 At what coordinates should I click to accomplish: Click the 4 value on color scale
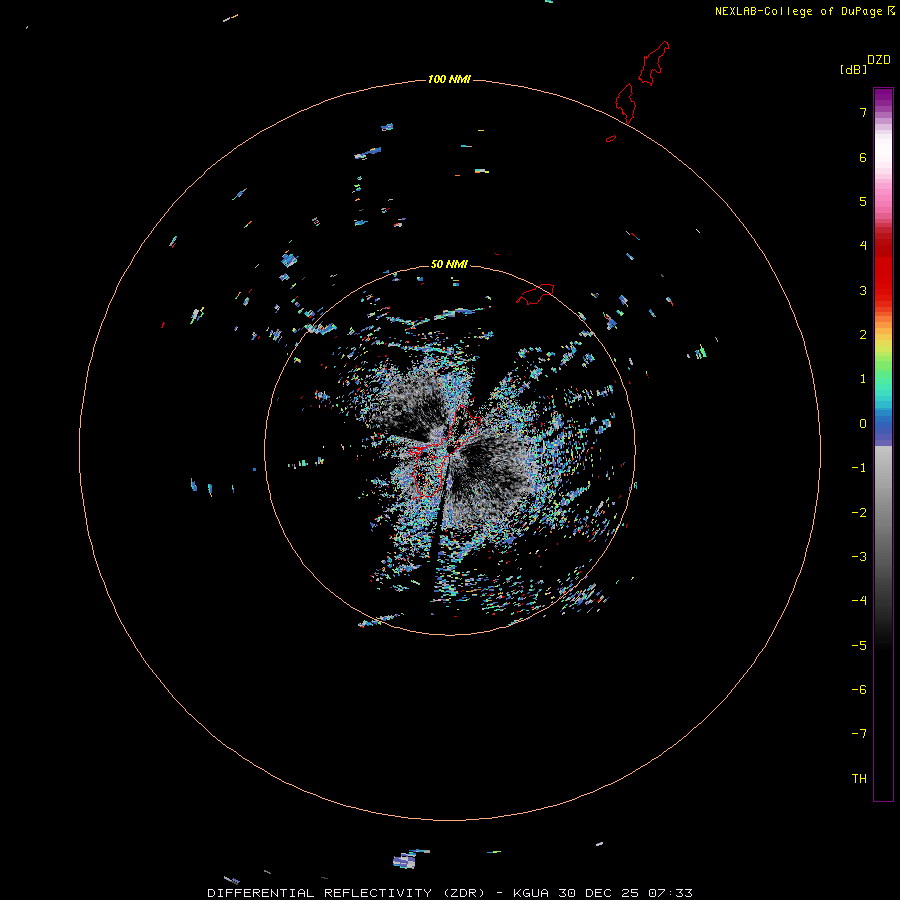pos(863,245)
